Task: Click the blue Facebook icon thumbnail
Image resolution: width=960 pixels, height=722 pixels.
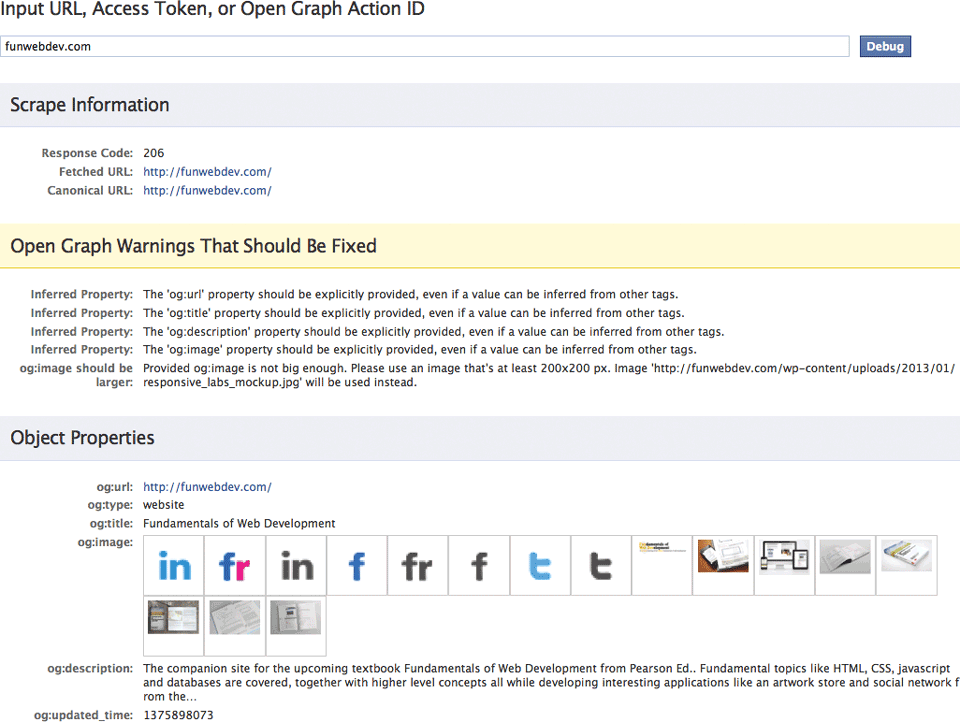Action: click(357, 566)
